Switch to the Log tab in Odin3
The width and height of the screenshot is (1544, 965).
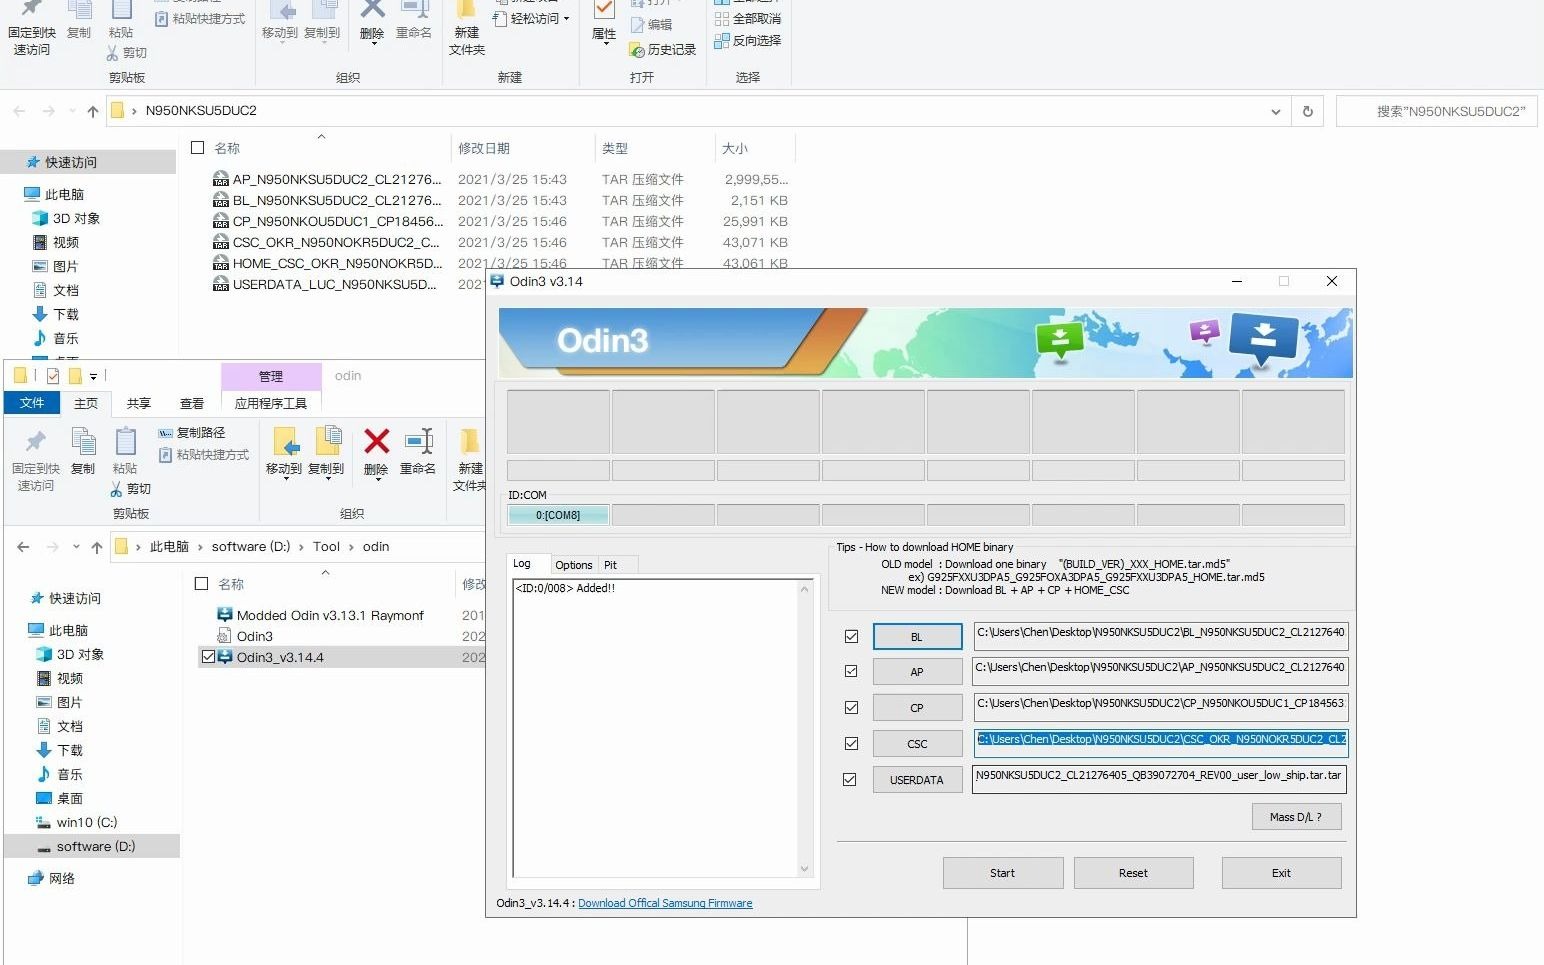click(522, 564)
